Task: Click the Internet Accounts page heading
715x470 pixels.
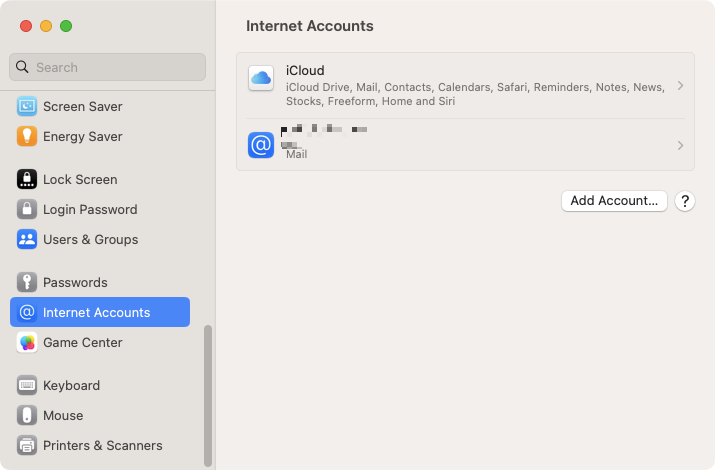Action: click(x=310, y=26)
